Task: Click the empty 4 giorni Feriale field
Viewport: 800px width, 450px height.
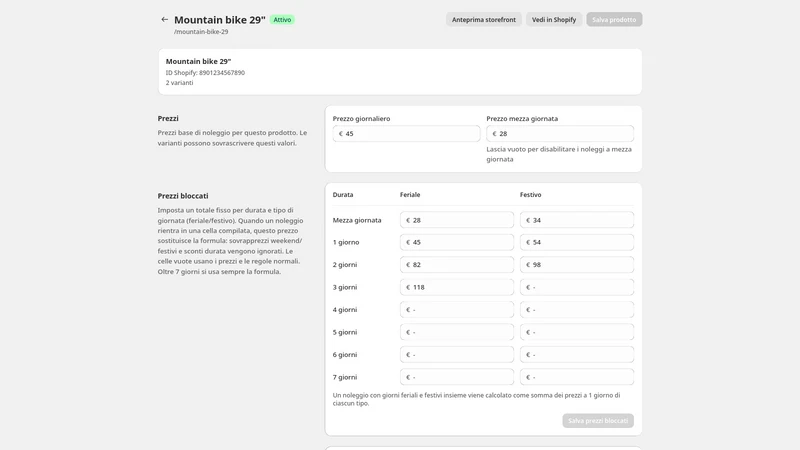Action: 457,310
